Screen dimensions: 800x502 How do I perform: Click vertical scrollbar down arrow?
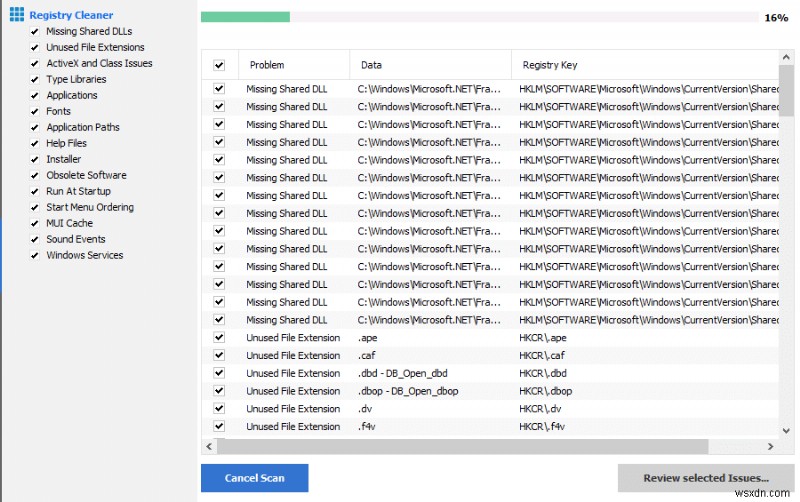(x=786, y=431)
